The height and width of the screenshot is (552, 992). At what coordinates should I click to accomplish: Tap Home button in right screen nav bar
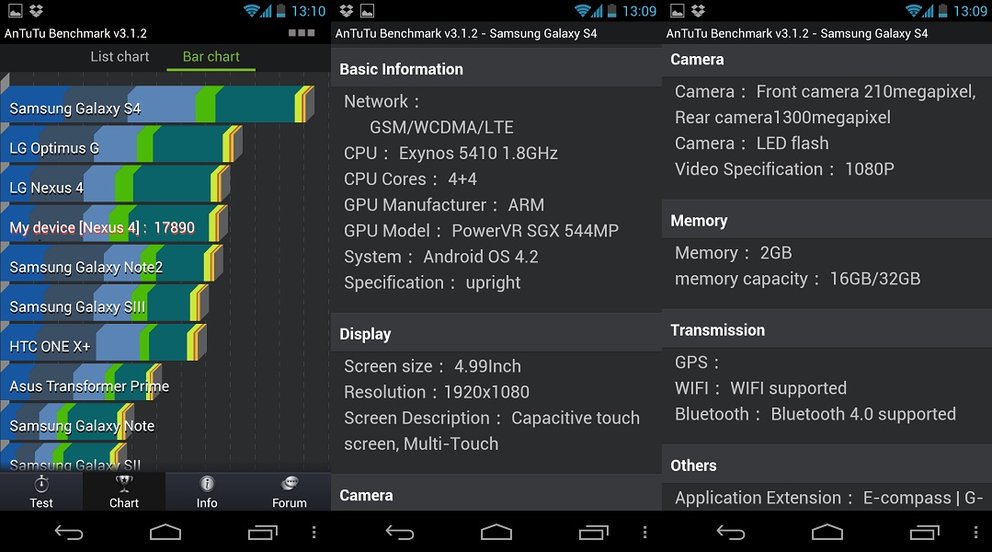pos(827,532)
